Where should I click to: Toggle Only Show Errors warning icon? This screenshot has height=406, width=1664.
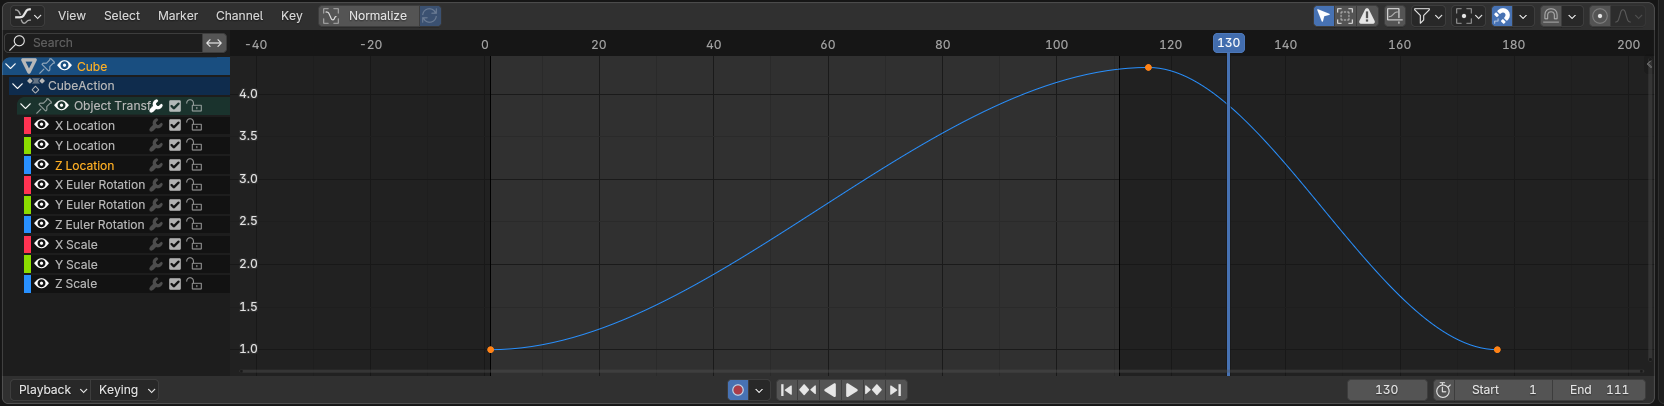coord(1367,16)
